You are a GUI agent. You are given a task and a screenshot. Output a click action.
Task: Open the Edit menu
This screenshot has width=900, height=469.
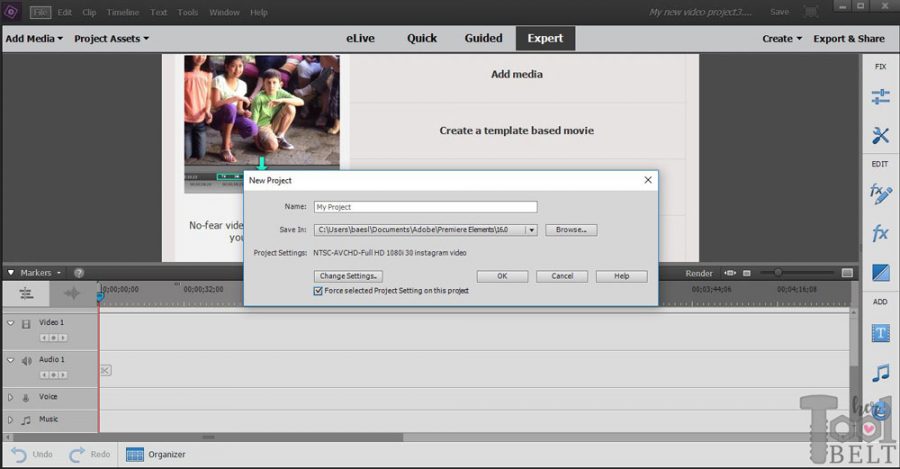pos(64,12)
